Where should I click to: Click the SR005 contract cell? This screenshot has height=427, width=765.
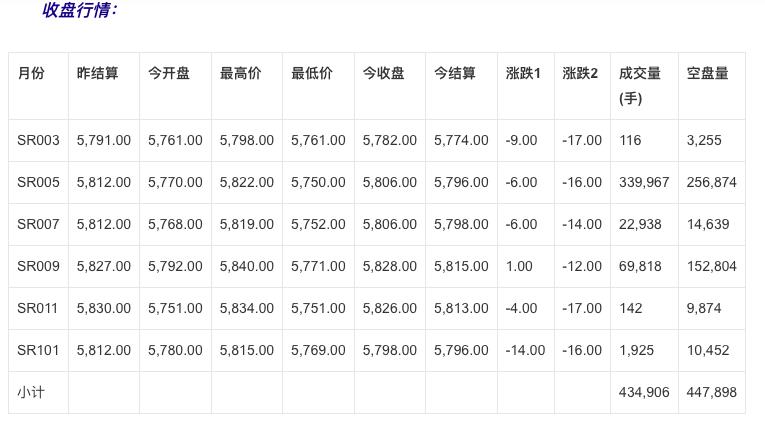(x=38, y=183)
